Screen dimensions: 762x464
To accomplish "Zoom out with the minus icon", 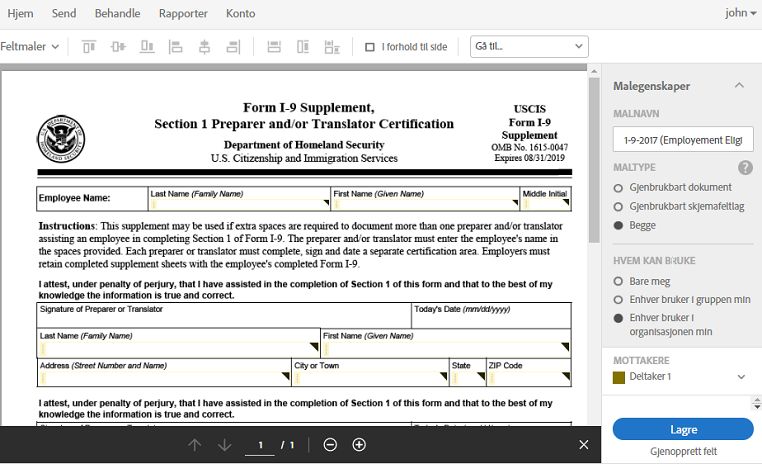I will pyautogui.click(x=330, y=445).
